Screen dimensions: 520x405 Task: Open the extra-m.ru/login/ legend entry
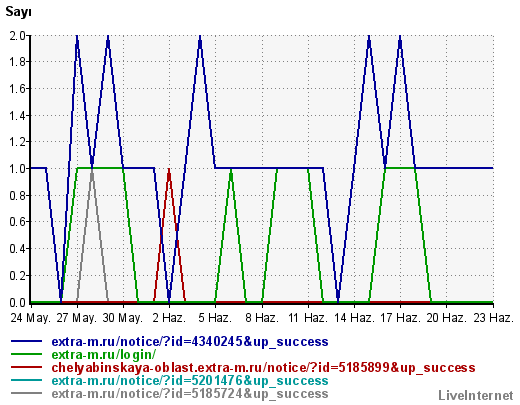click(x=104, y=355)
